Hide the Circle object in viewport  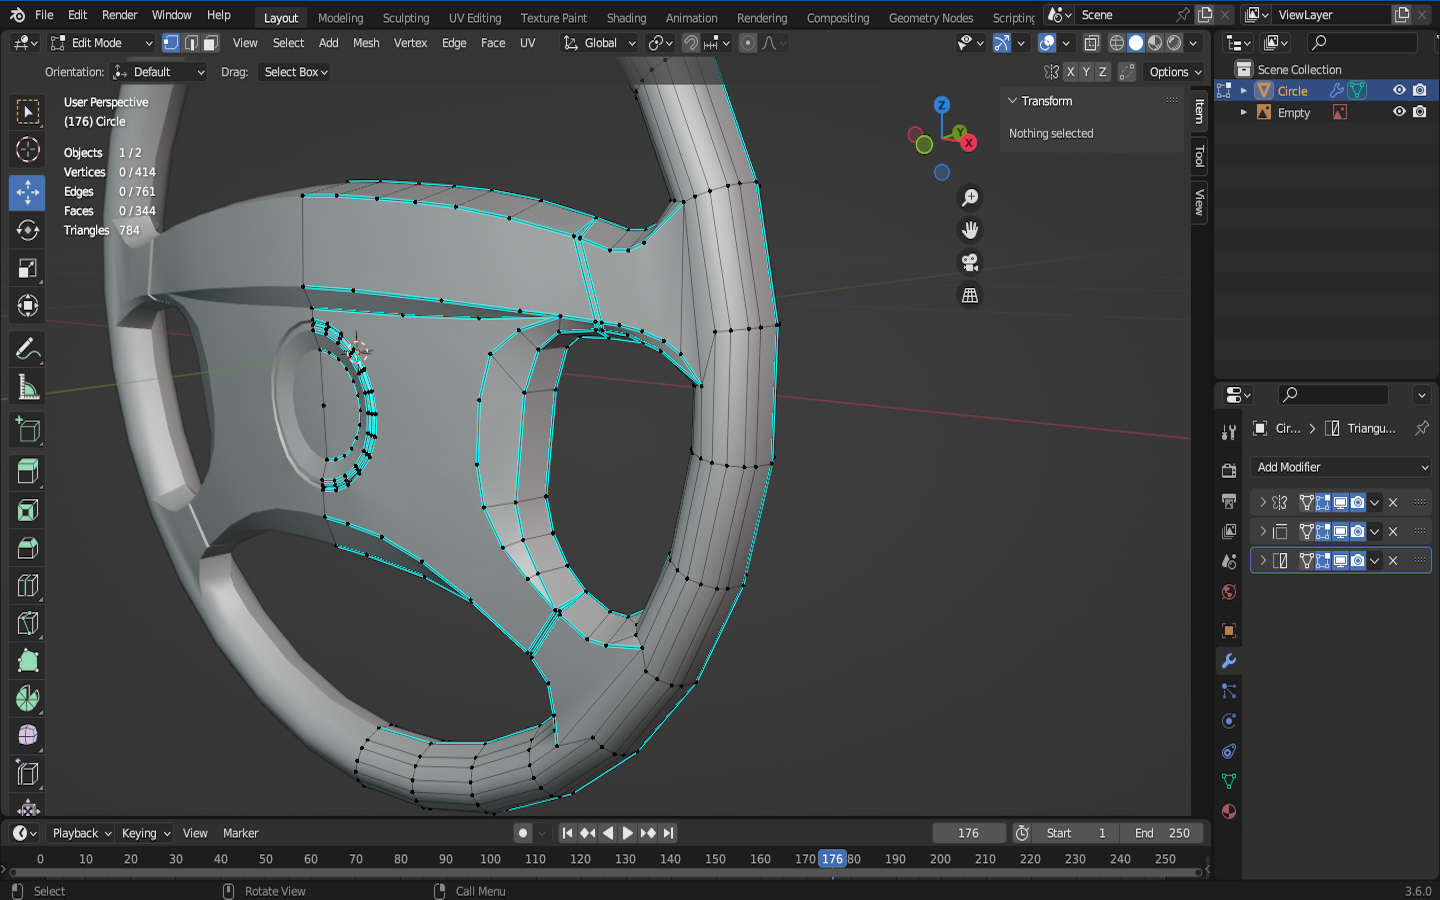[x=1399, y=90]
